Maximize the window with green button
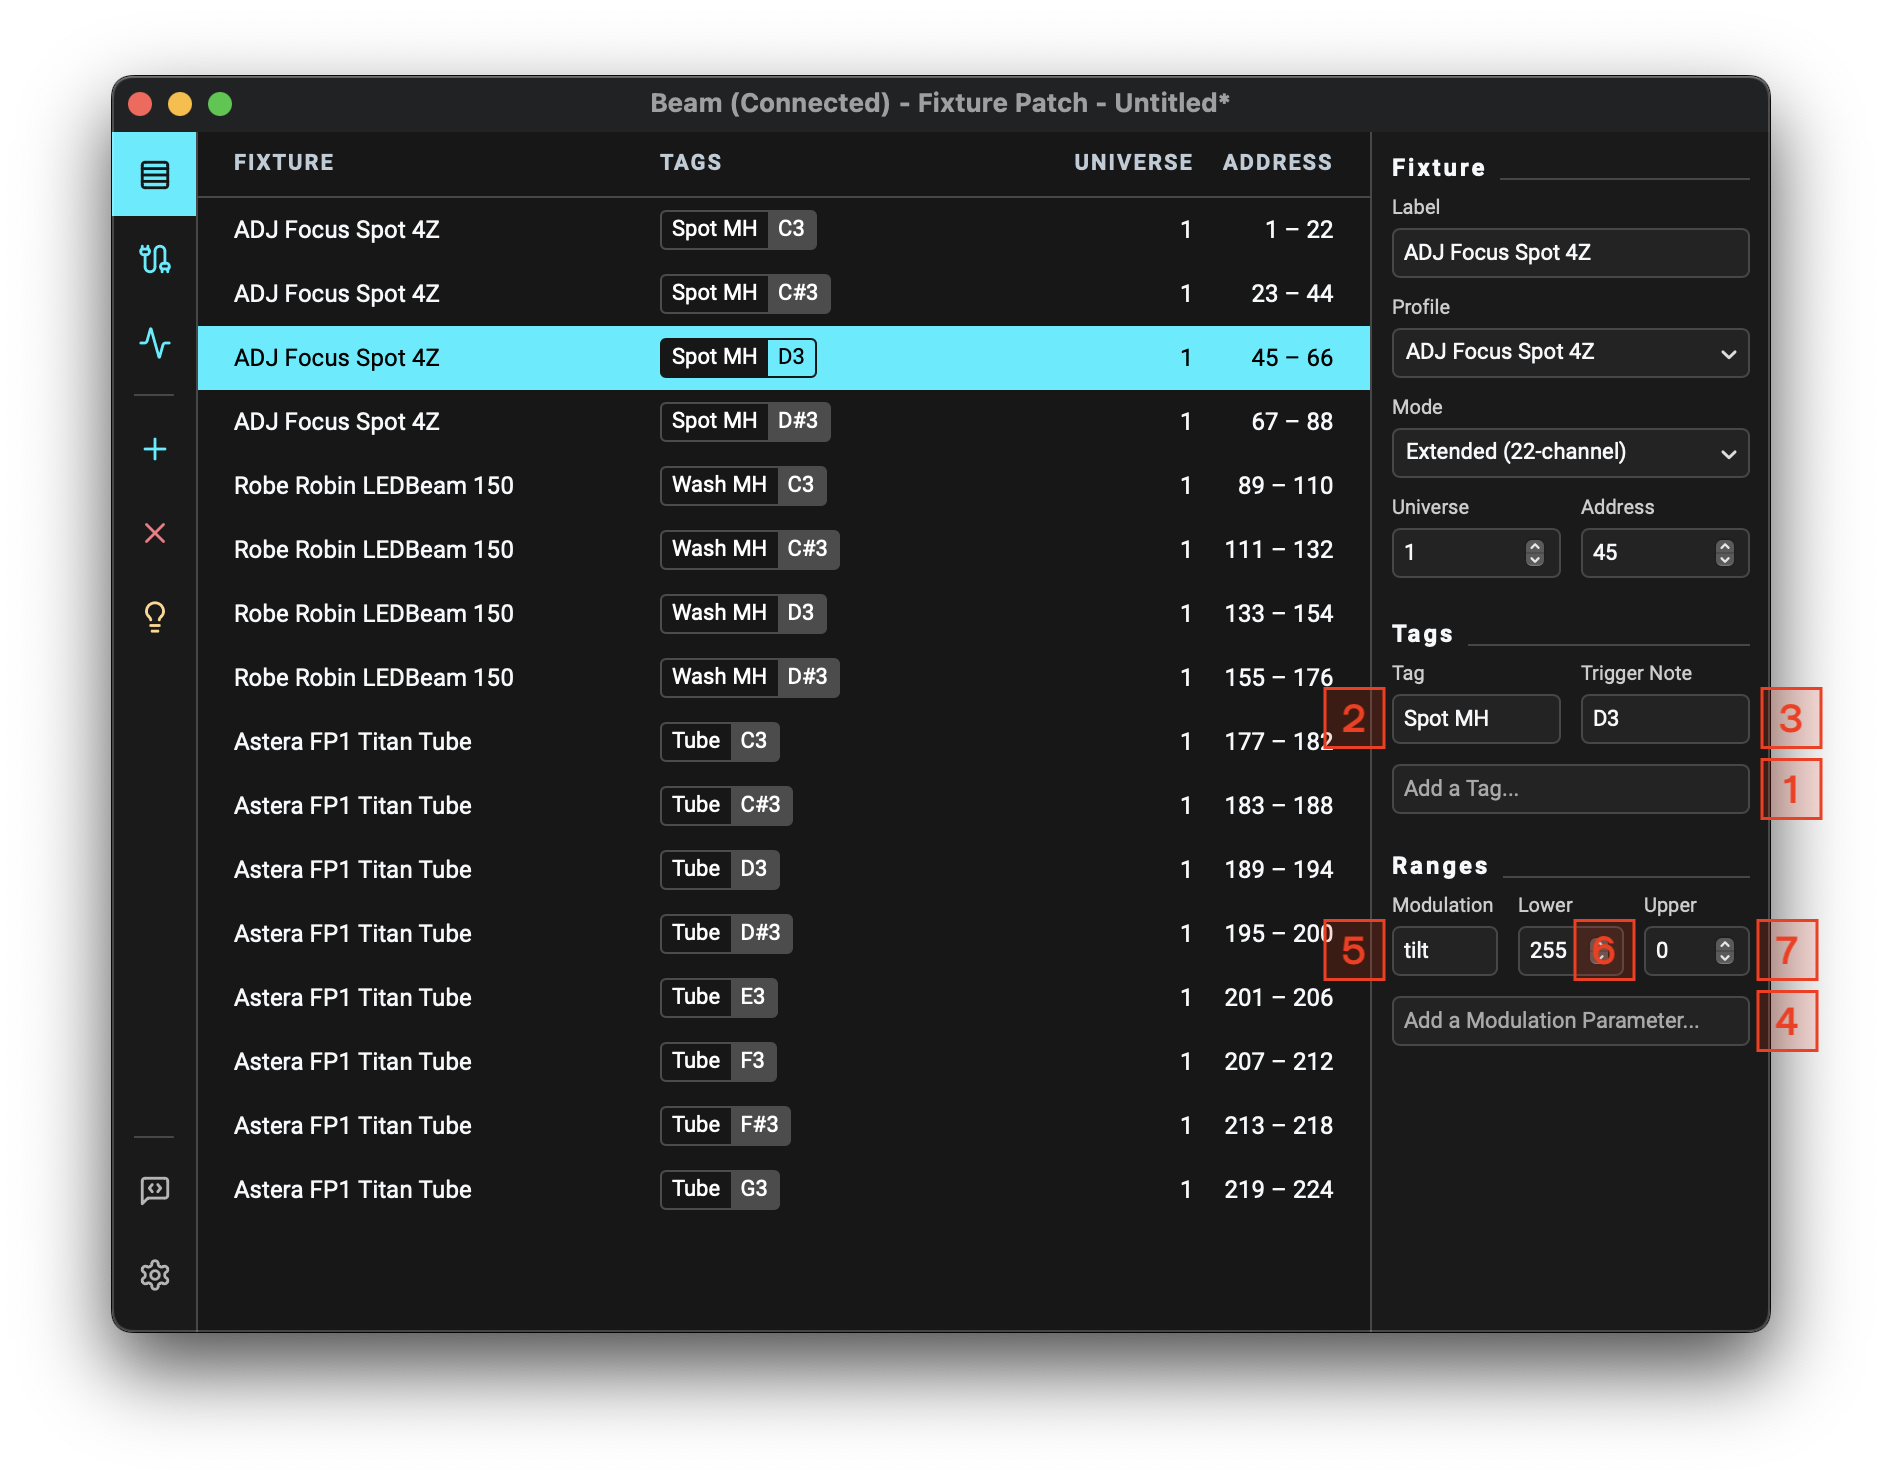1882x1480 pixels. pos(220,104)
